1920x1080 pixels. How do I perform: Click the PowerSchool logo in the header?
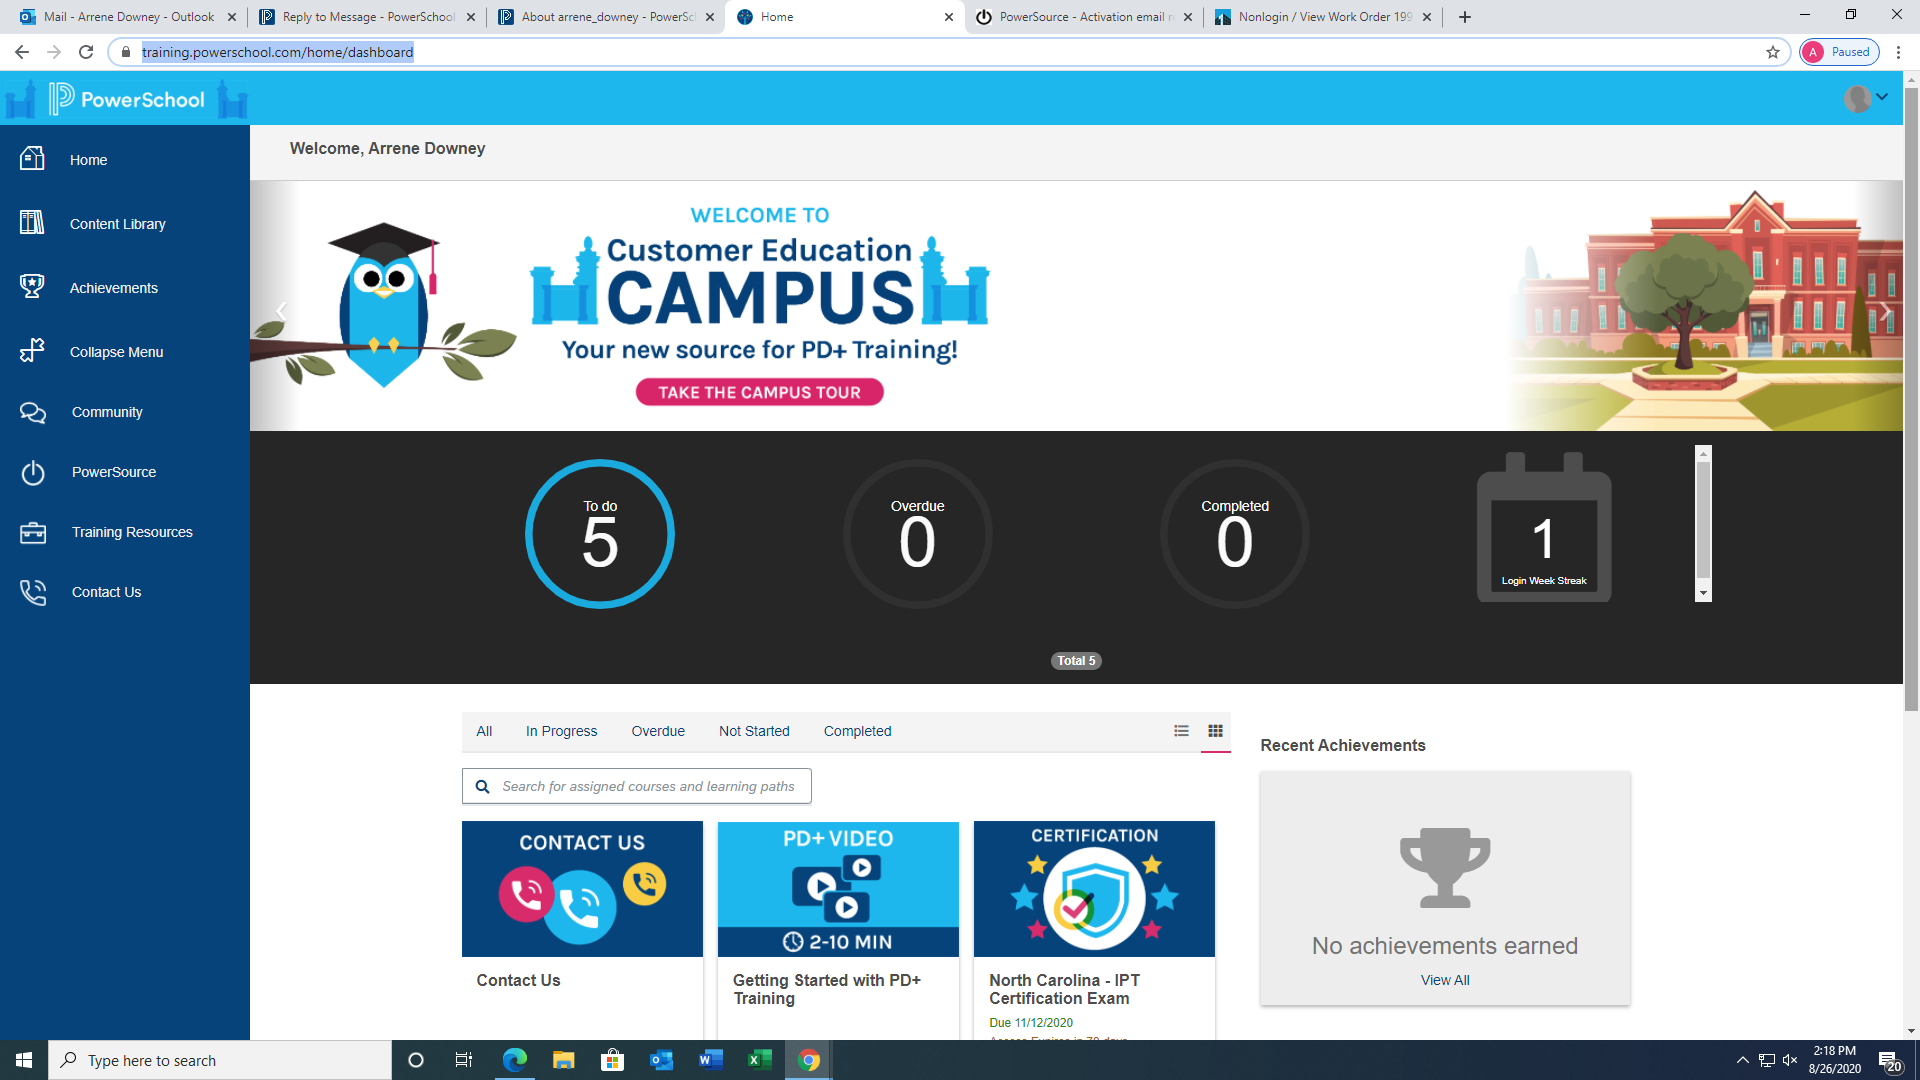[x=126, y=98]
